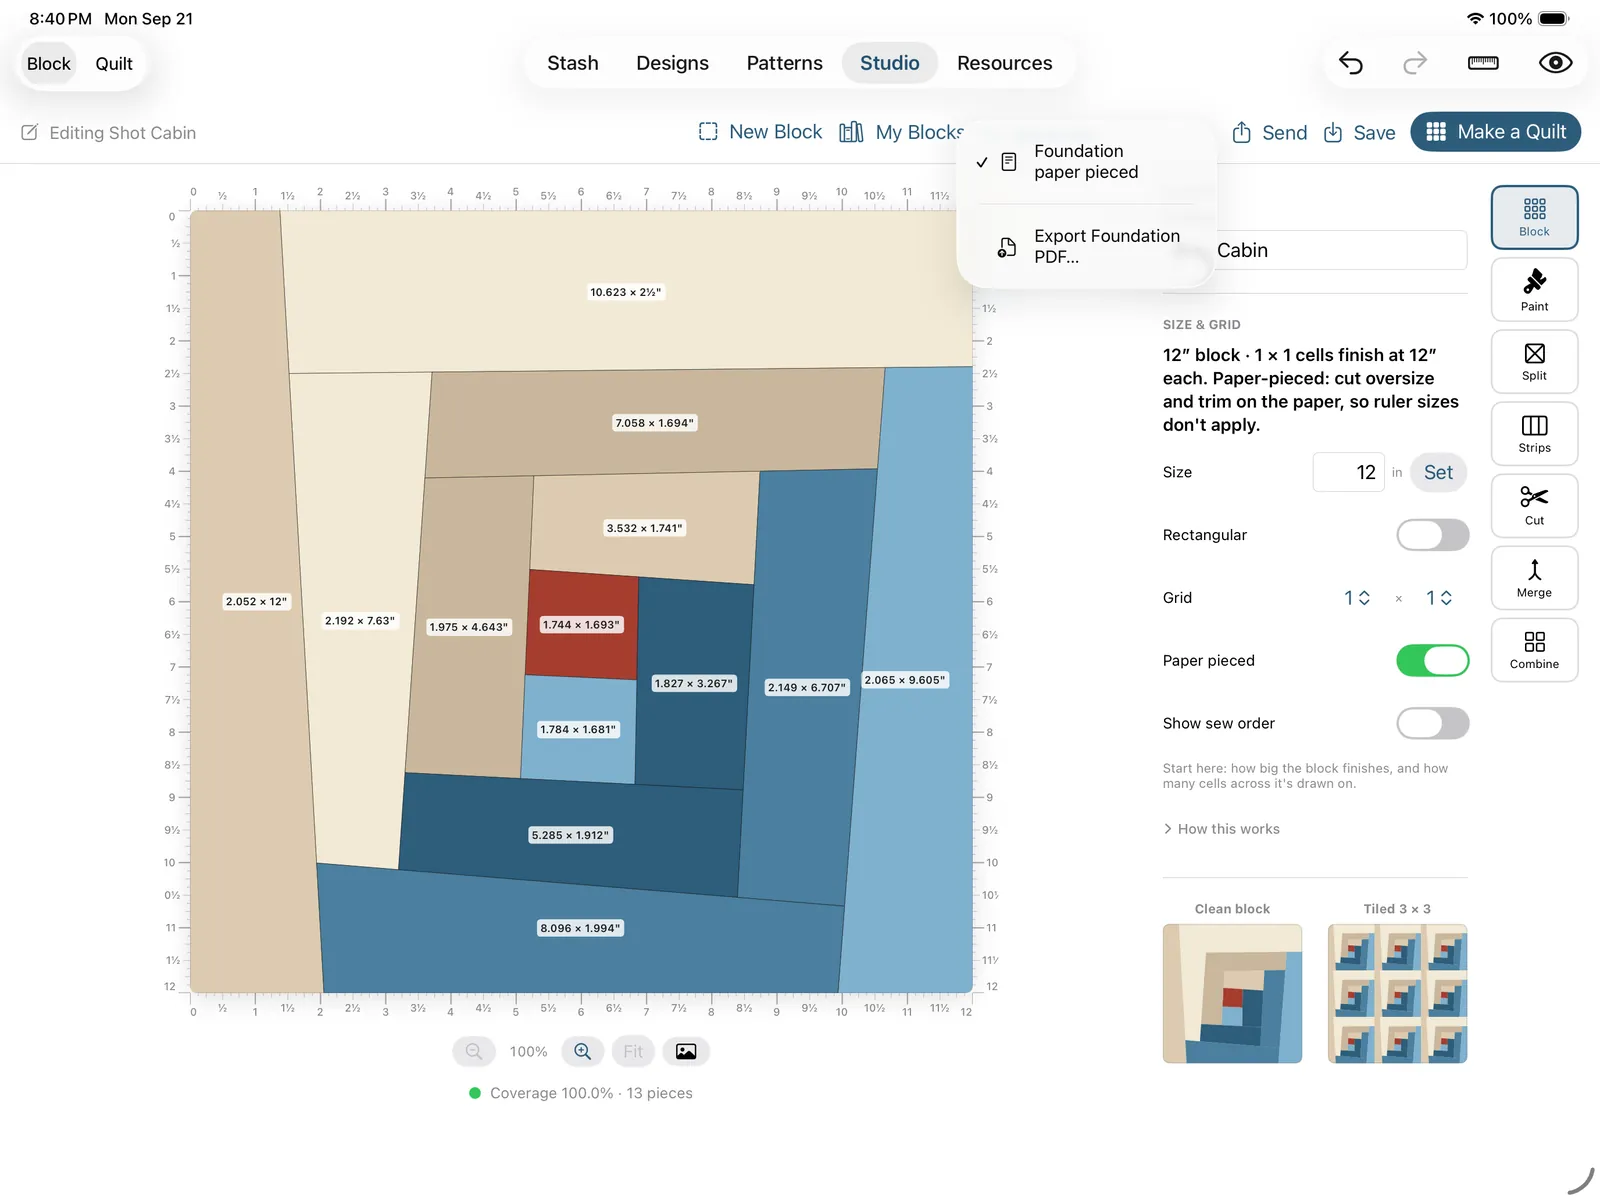Switch to the Patterns tab

(784, 63)
